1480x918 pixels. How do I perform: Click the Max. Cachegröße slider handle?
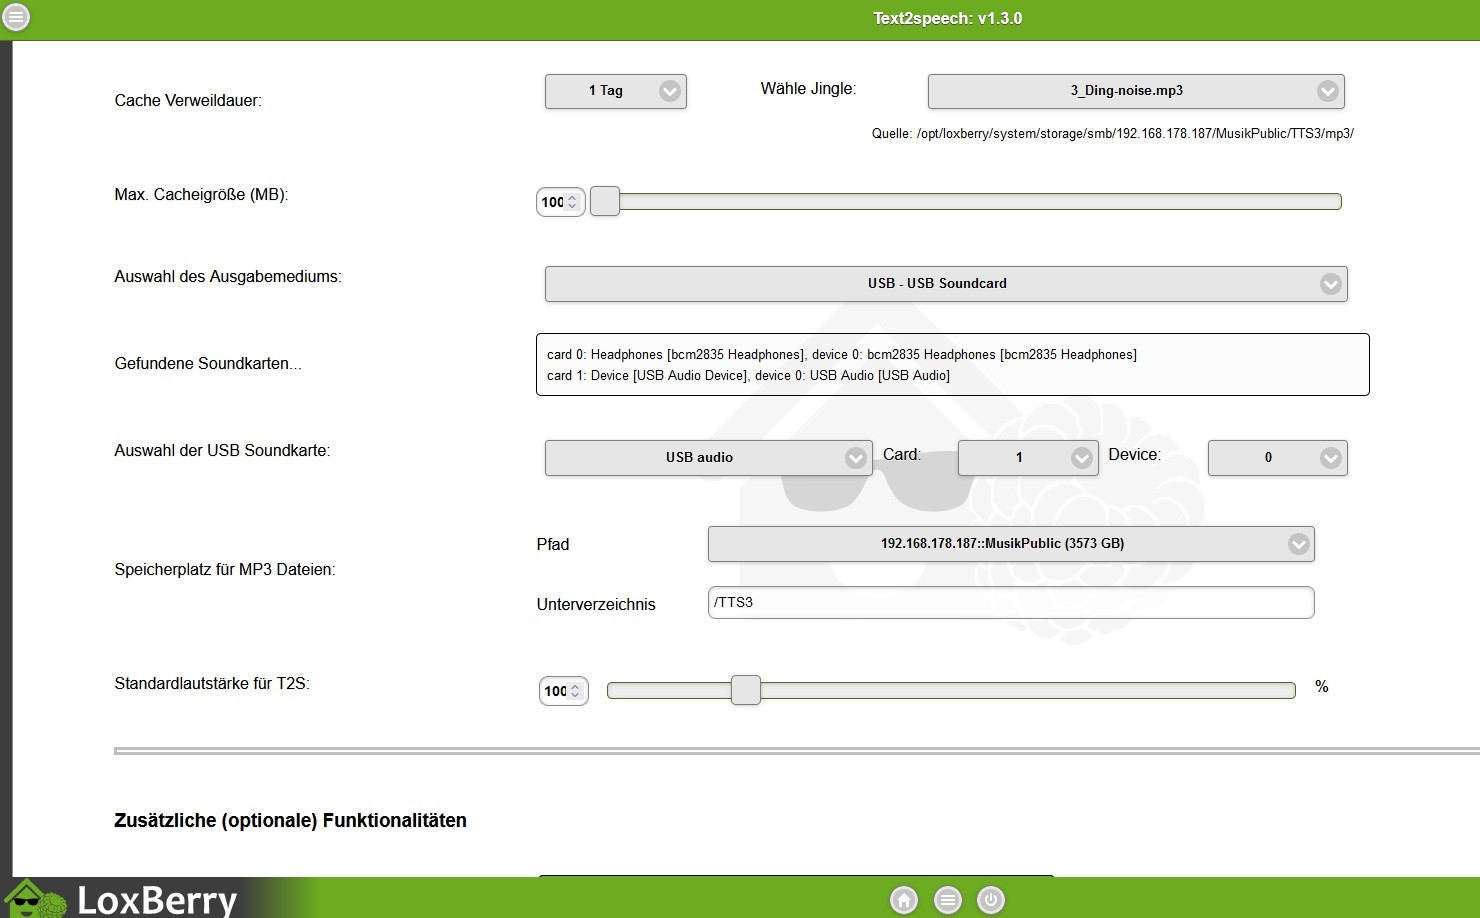coord(605,201)
